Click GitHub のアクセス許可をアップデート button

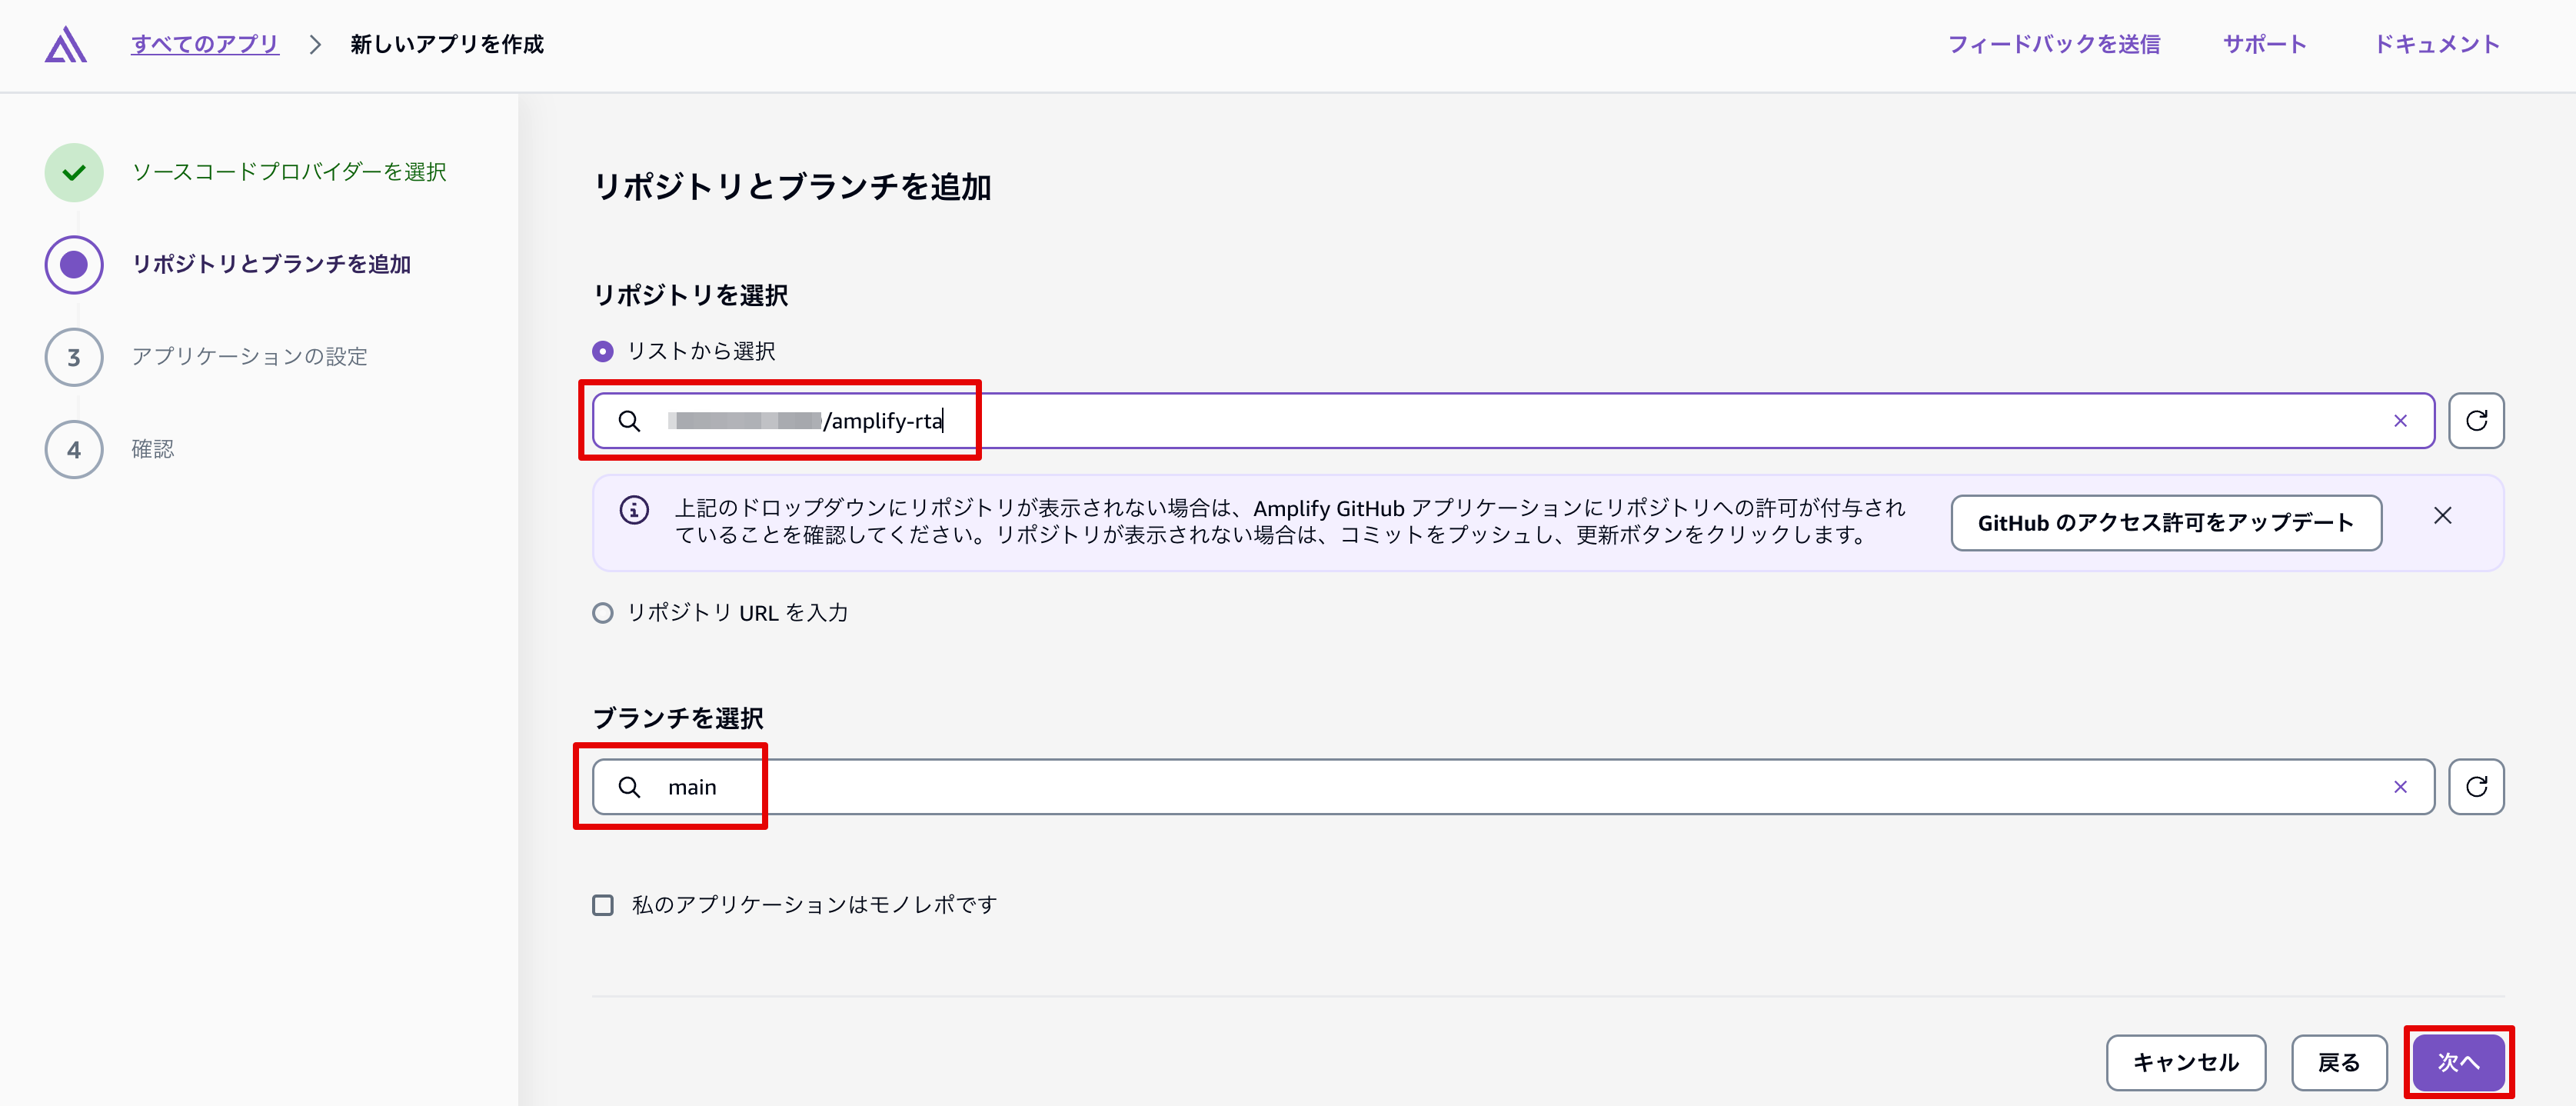point(2165,523)
